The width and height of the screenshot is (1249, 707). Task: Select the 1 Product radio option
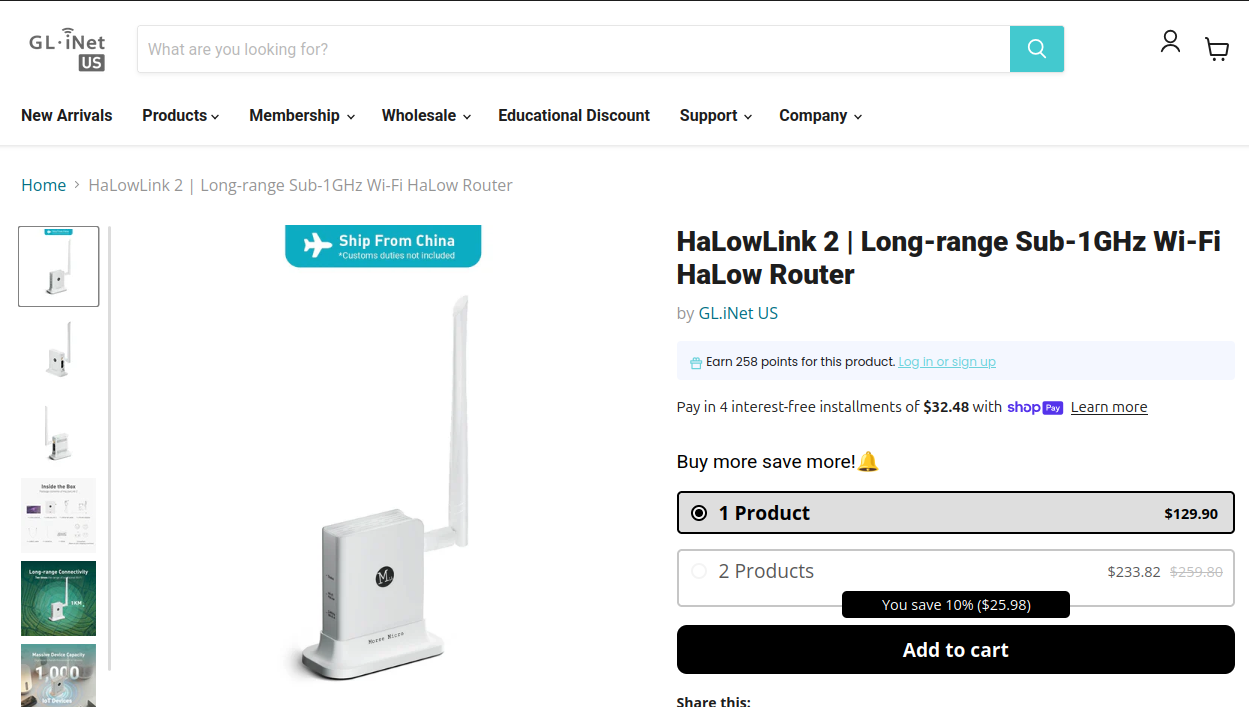(x=699, y=513)
